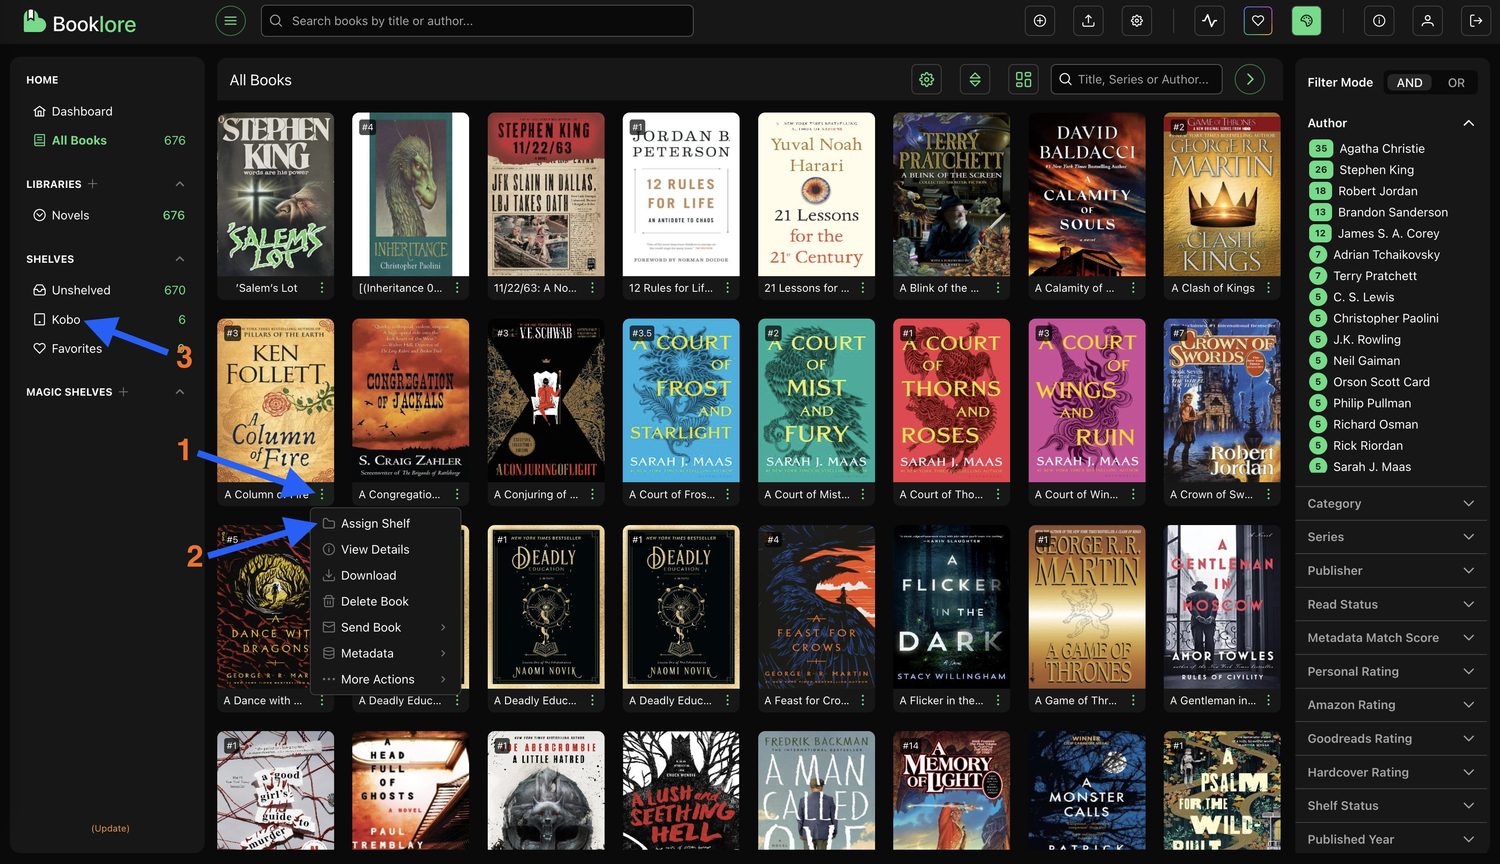
Task: Open options menu for 12 Rules for Life
Action: 727,288
